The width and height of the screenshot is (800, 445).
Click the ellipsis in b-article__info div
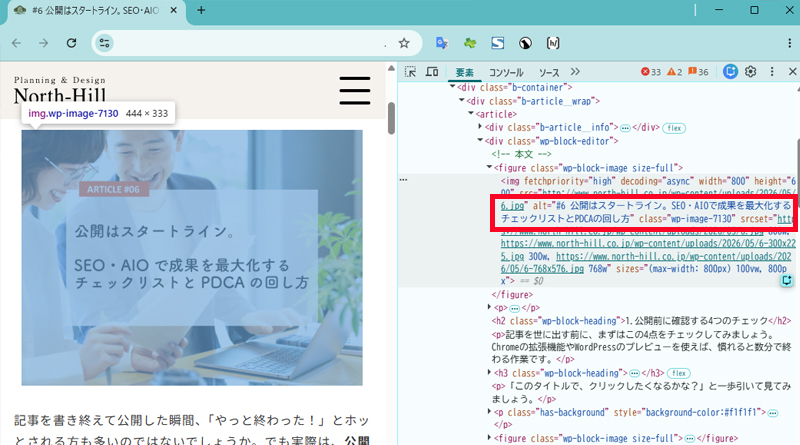point(625,128)
